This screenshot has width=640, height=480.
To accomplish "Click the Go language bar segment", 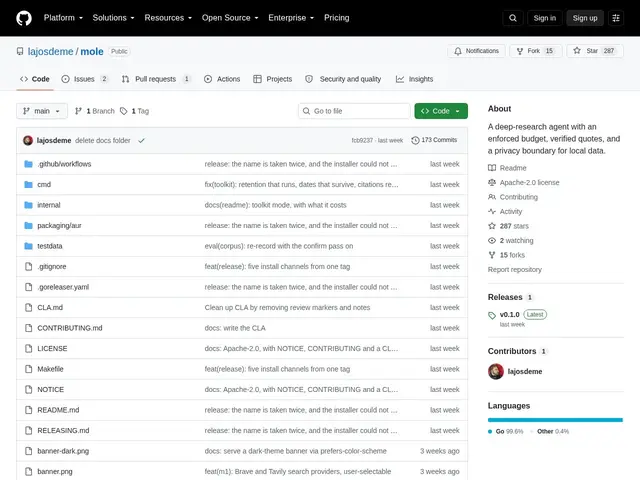I will [555, 420].
